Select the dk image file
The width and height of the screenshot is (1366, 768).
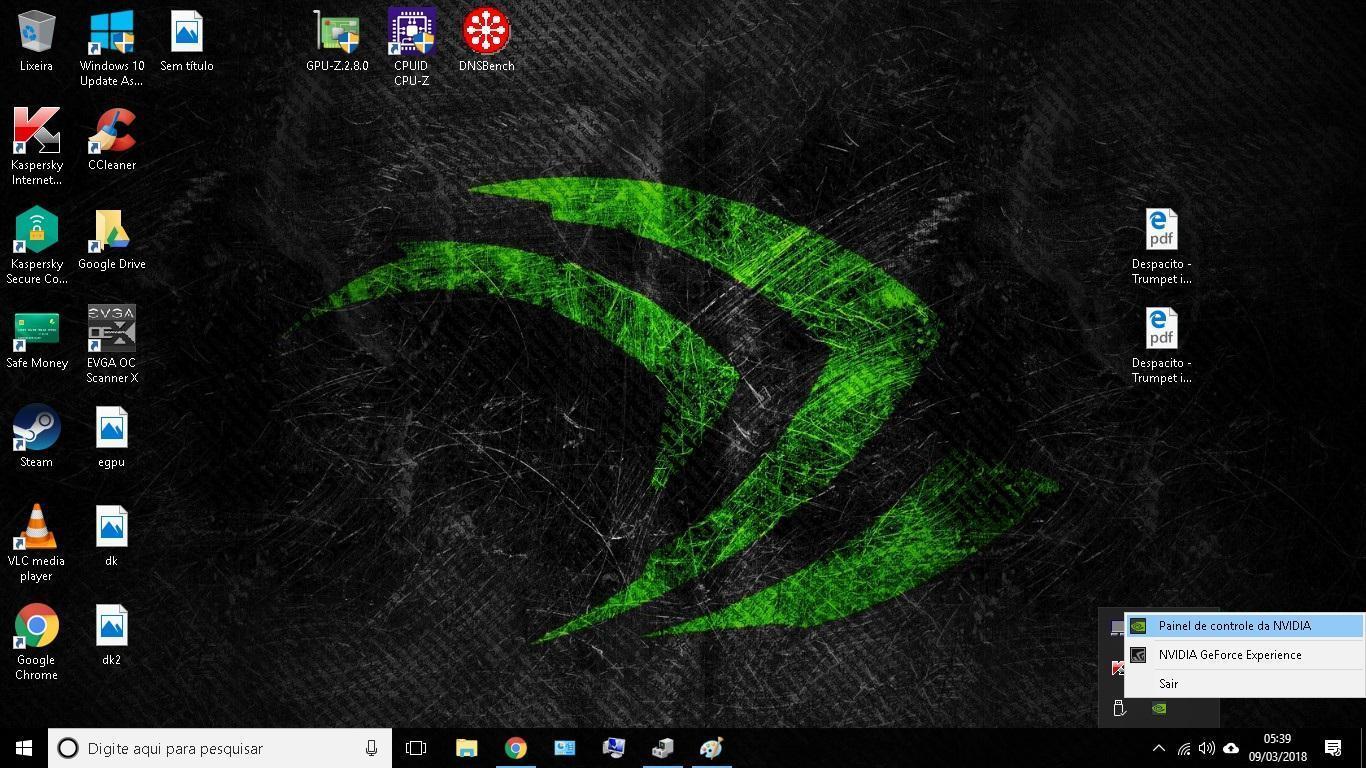point(111,537)
